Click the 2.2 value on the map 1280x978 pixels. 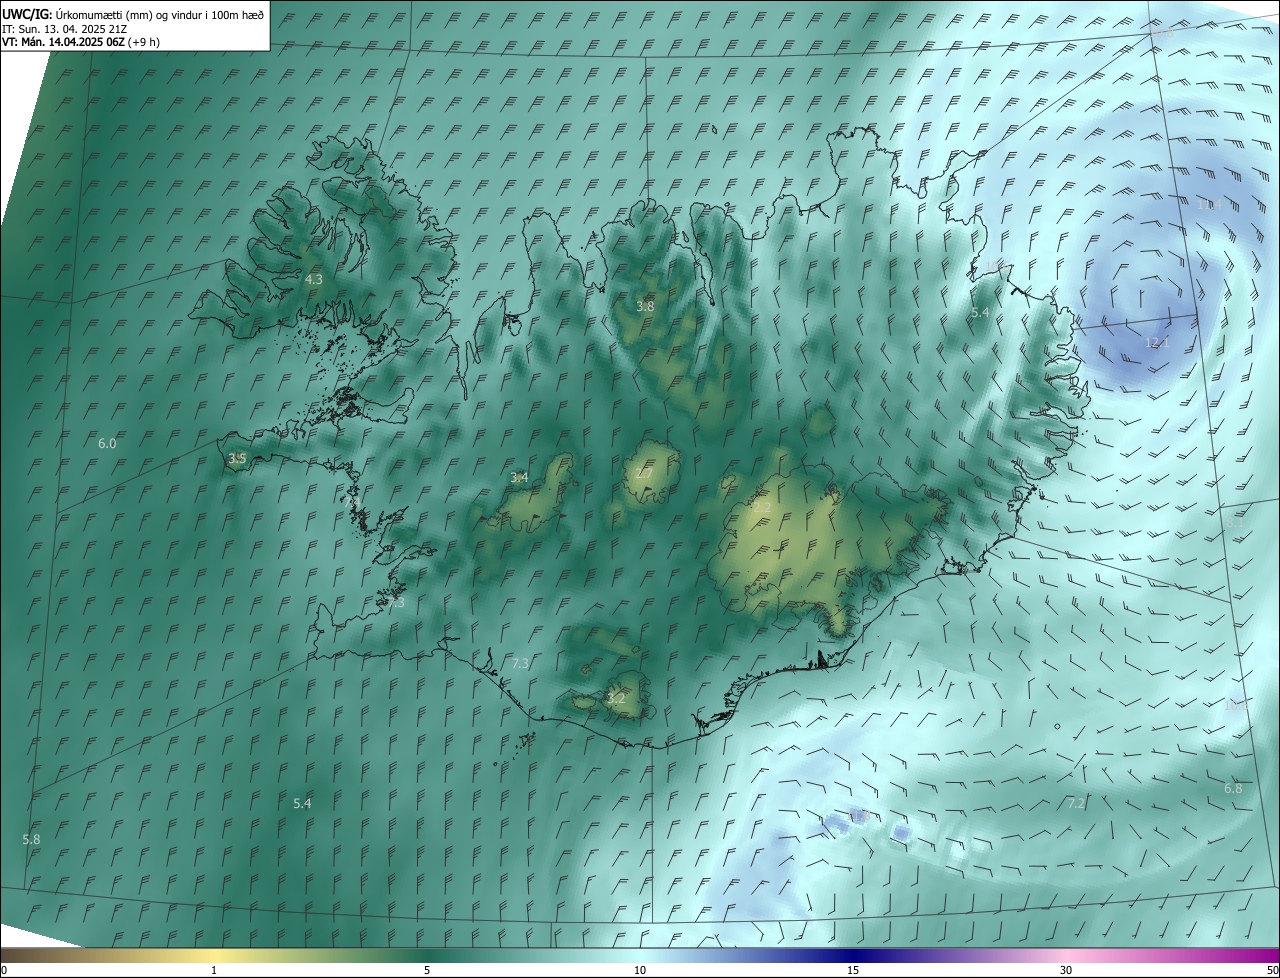coord(762,508)
